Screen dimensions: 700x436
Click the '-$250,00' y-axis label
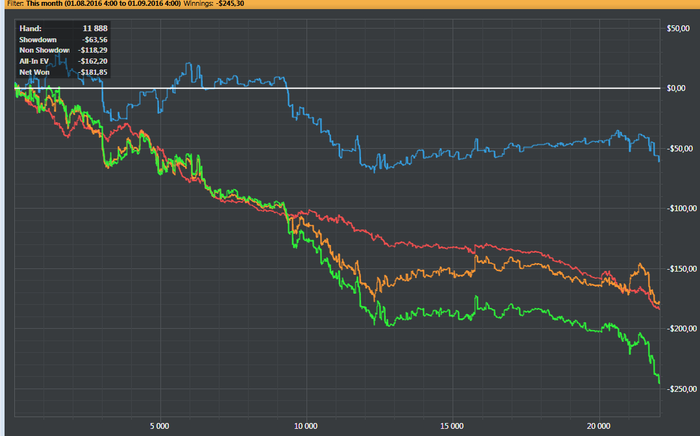pos(682,389)
